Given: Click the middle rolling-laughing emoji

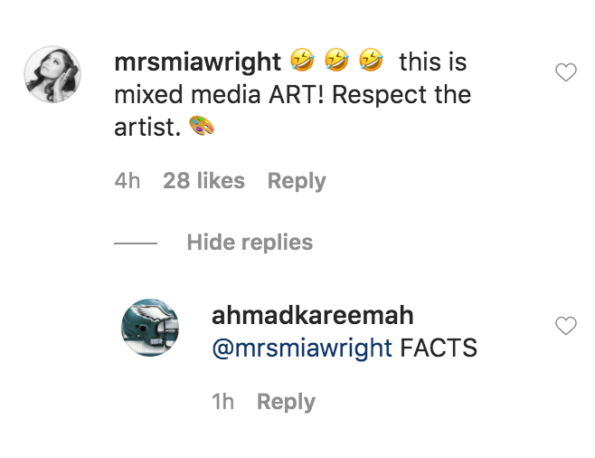Looking at the screenshot, I should coord(337,60).
